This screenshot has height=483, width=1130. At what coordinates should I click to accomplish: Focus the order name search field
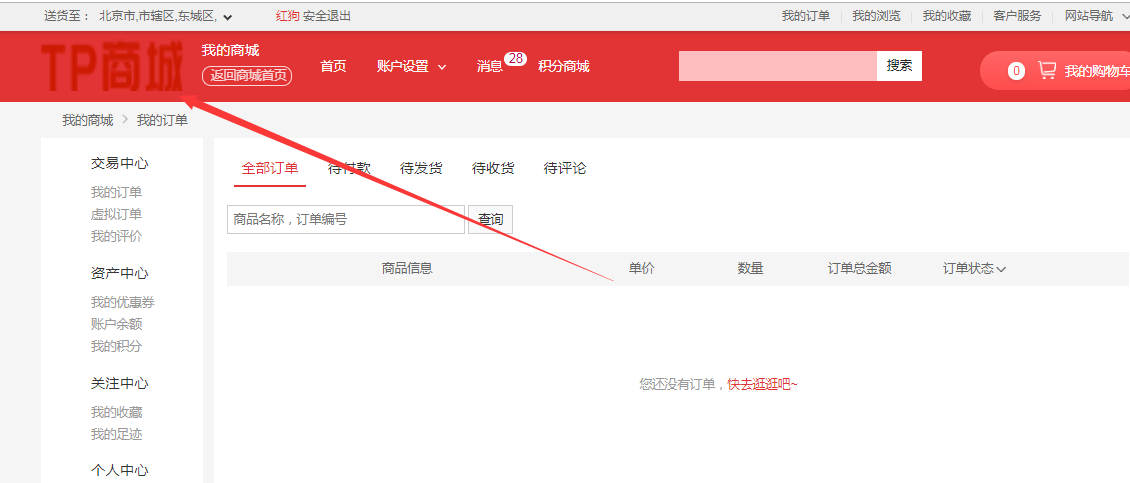(x=345, y=219)
